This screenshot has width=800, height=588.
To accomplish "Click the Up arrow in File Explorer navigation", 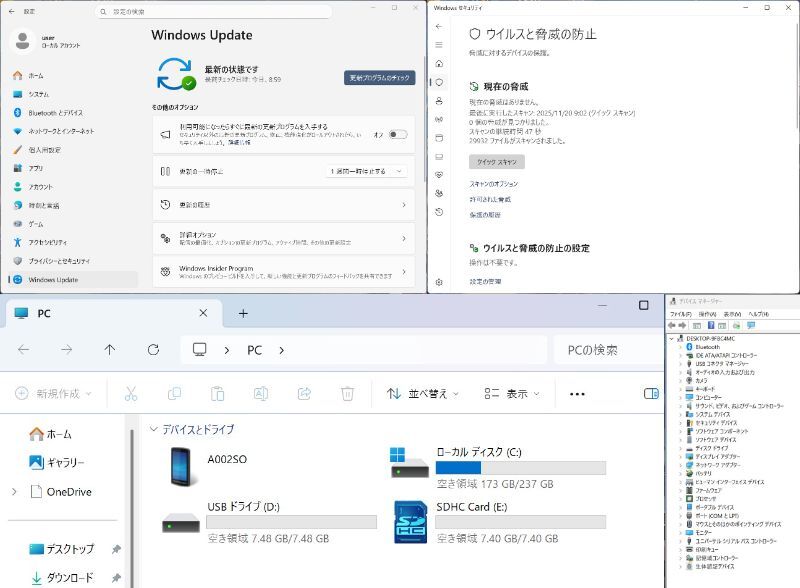I will (x=110, y=350).
